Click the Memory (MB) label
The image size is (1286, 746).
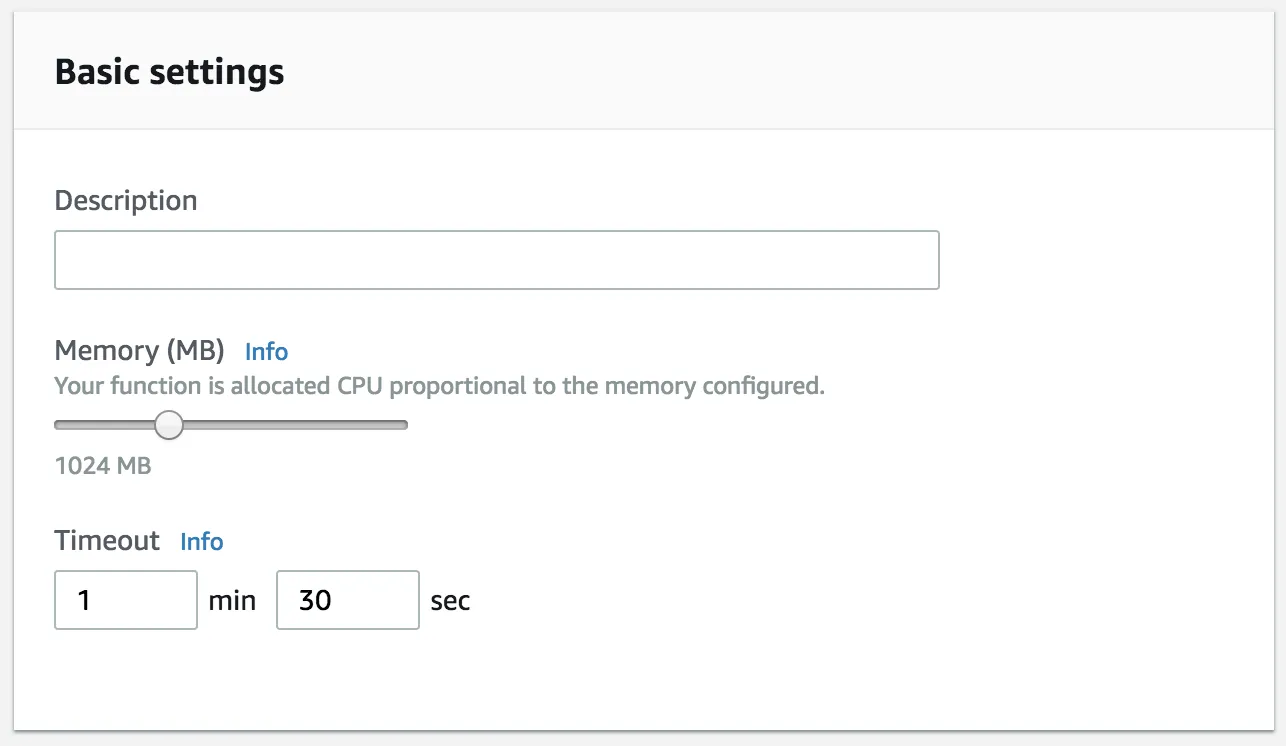coord(139,351)
